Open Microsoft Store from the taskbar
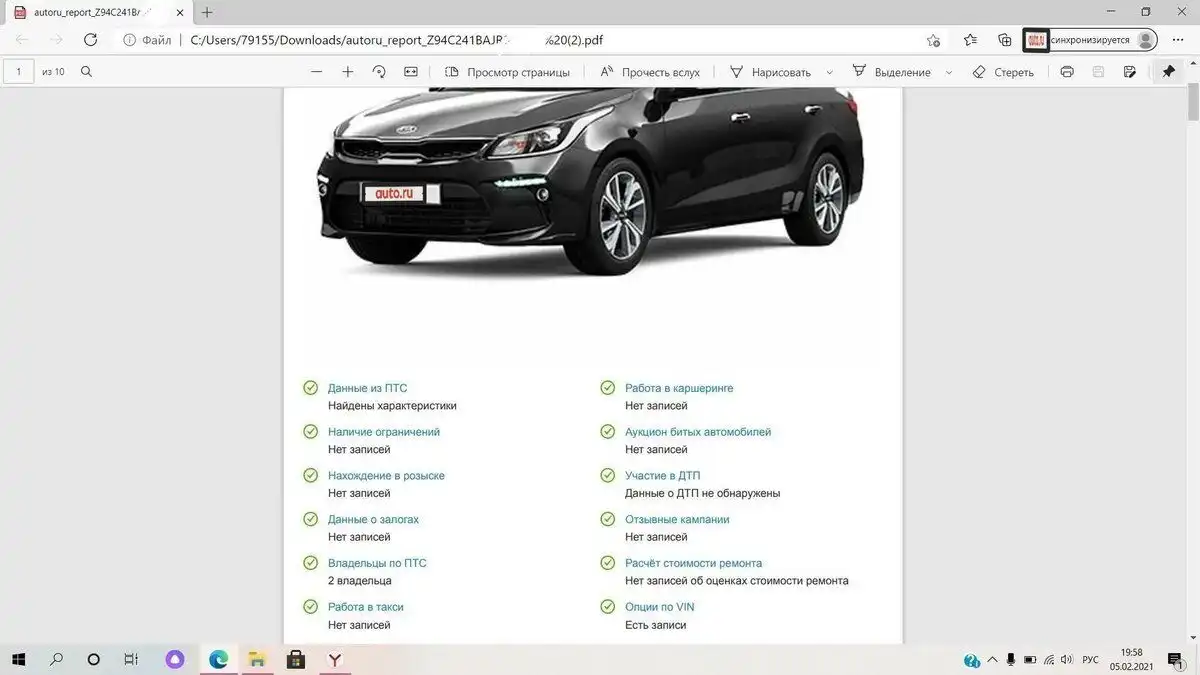 pos(296,659)
